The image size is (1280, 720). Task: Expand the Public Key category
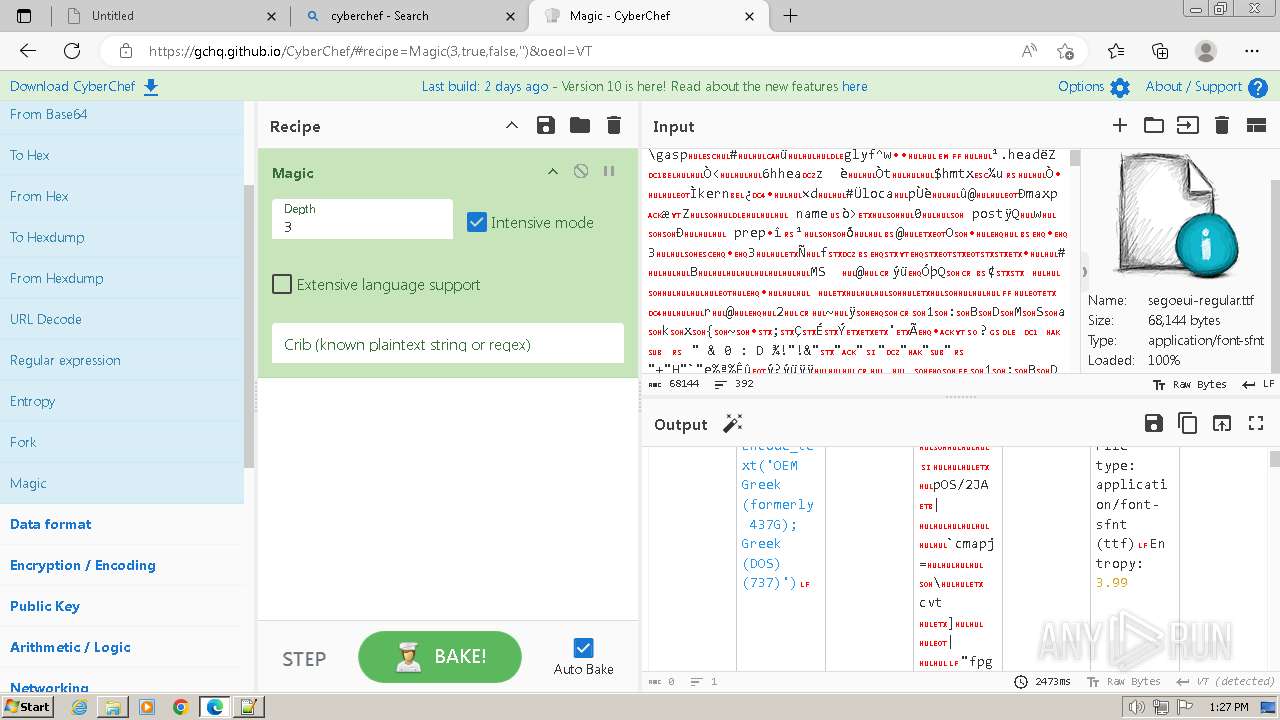click(122, 606)
